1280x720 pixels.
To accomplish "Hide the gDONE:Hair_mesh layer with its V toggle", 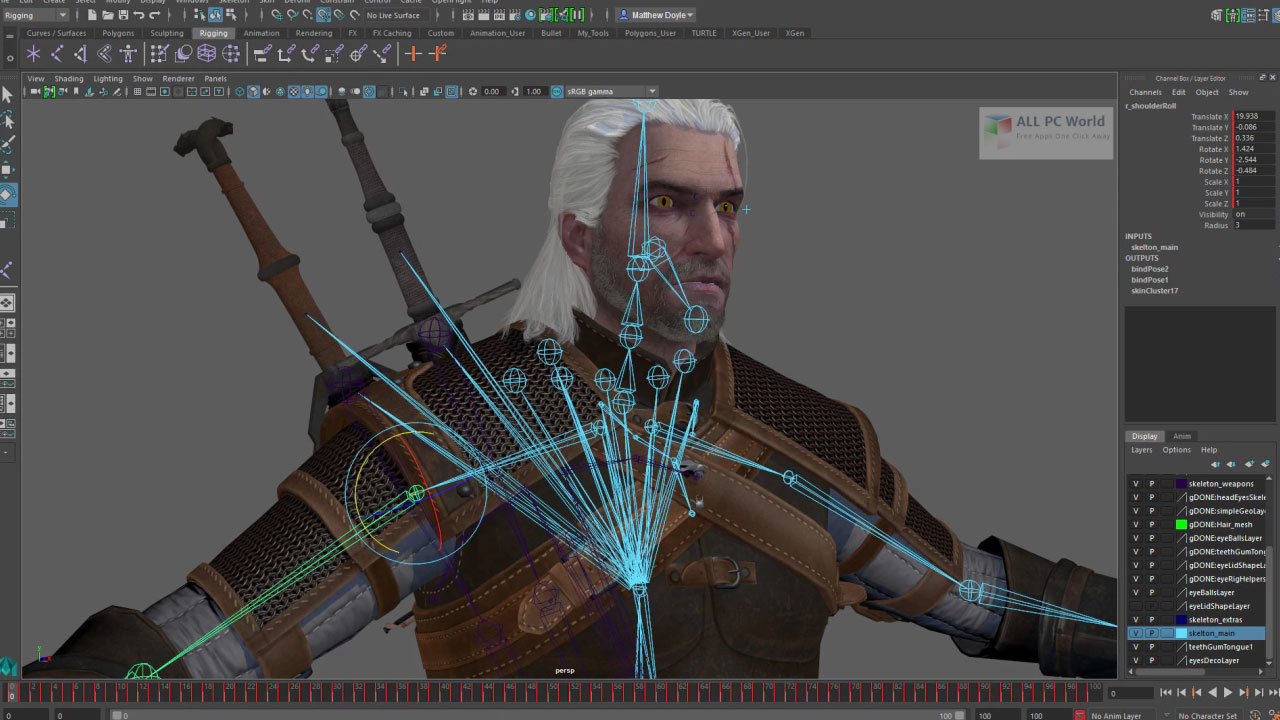I will pos(1134,524).
